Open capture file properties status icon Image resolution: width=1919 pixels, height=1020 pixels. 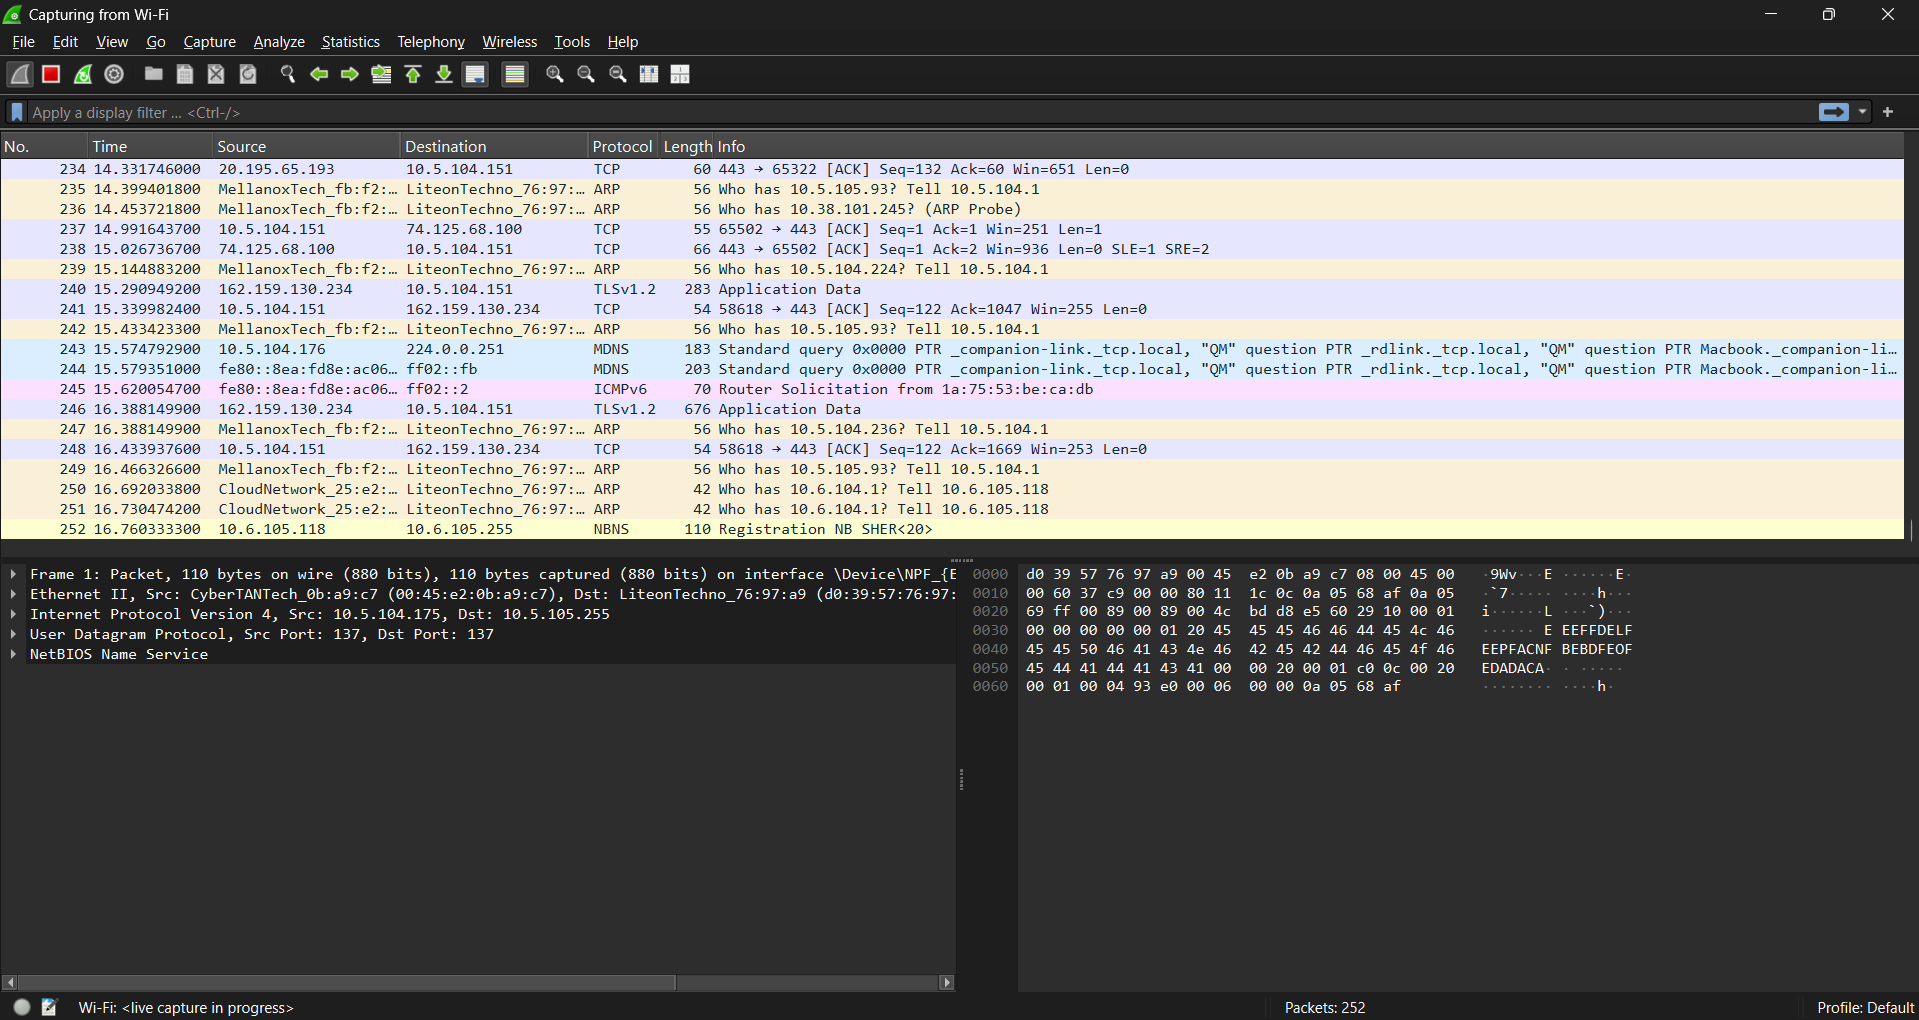tap(49, 1007)
